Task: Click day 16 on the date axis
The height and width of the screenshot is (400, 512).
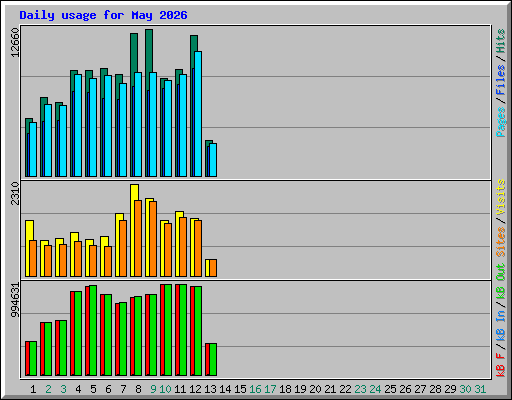Action: pos(255,389)
